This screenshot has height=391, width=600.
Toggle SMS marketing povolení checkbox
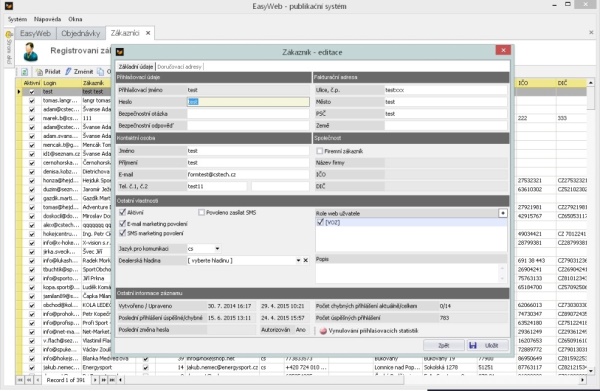[x=122, y=233]
